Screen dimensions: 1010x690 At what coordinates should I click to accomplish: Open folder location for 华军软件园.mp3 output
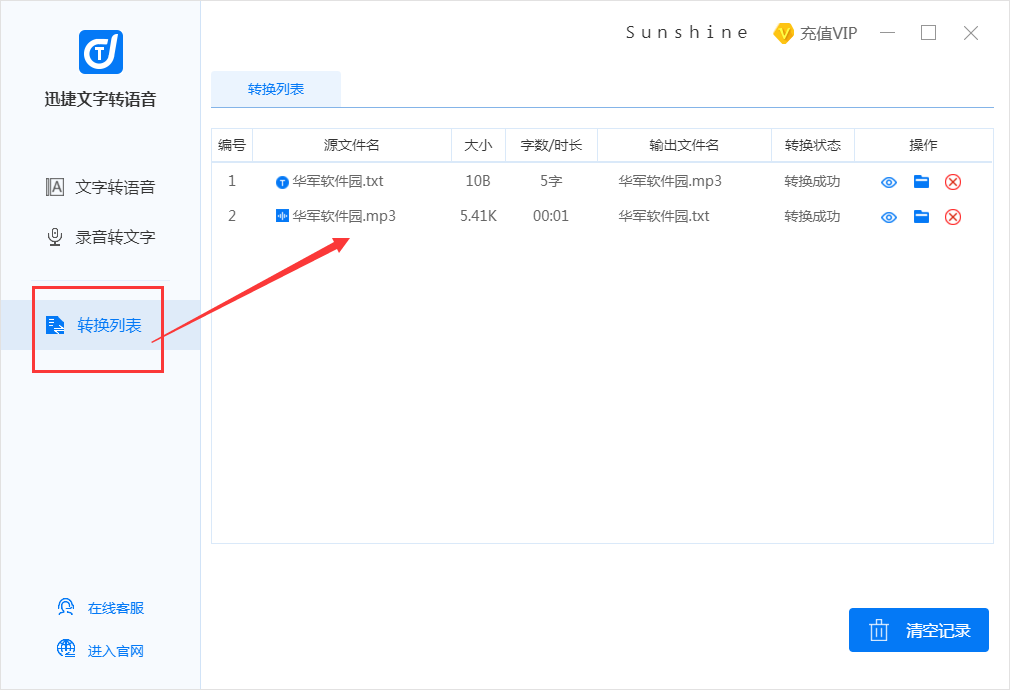920,216
